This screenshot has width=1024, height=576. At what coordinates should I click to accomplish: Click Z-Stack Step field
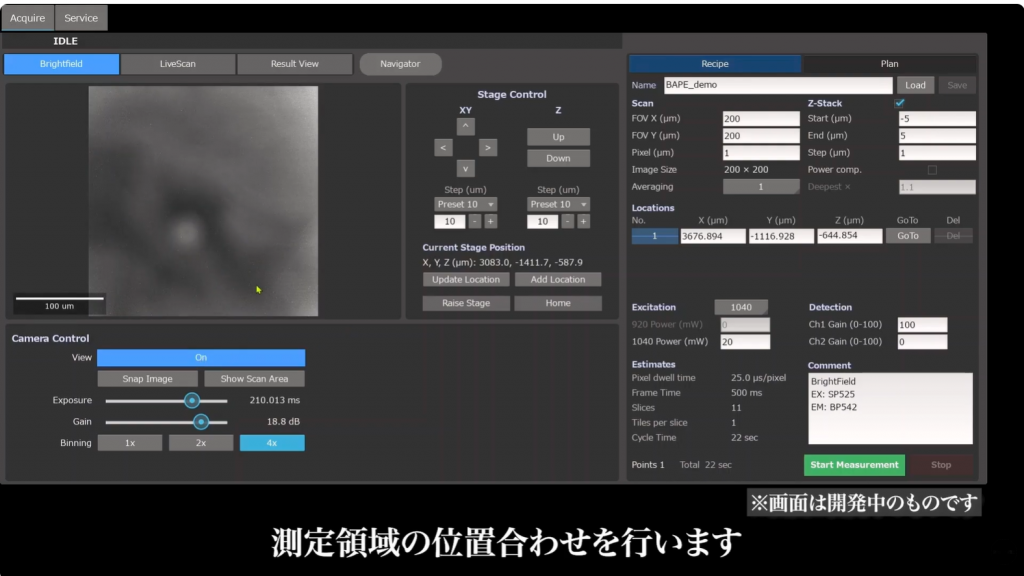pos(937,153)
